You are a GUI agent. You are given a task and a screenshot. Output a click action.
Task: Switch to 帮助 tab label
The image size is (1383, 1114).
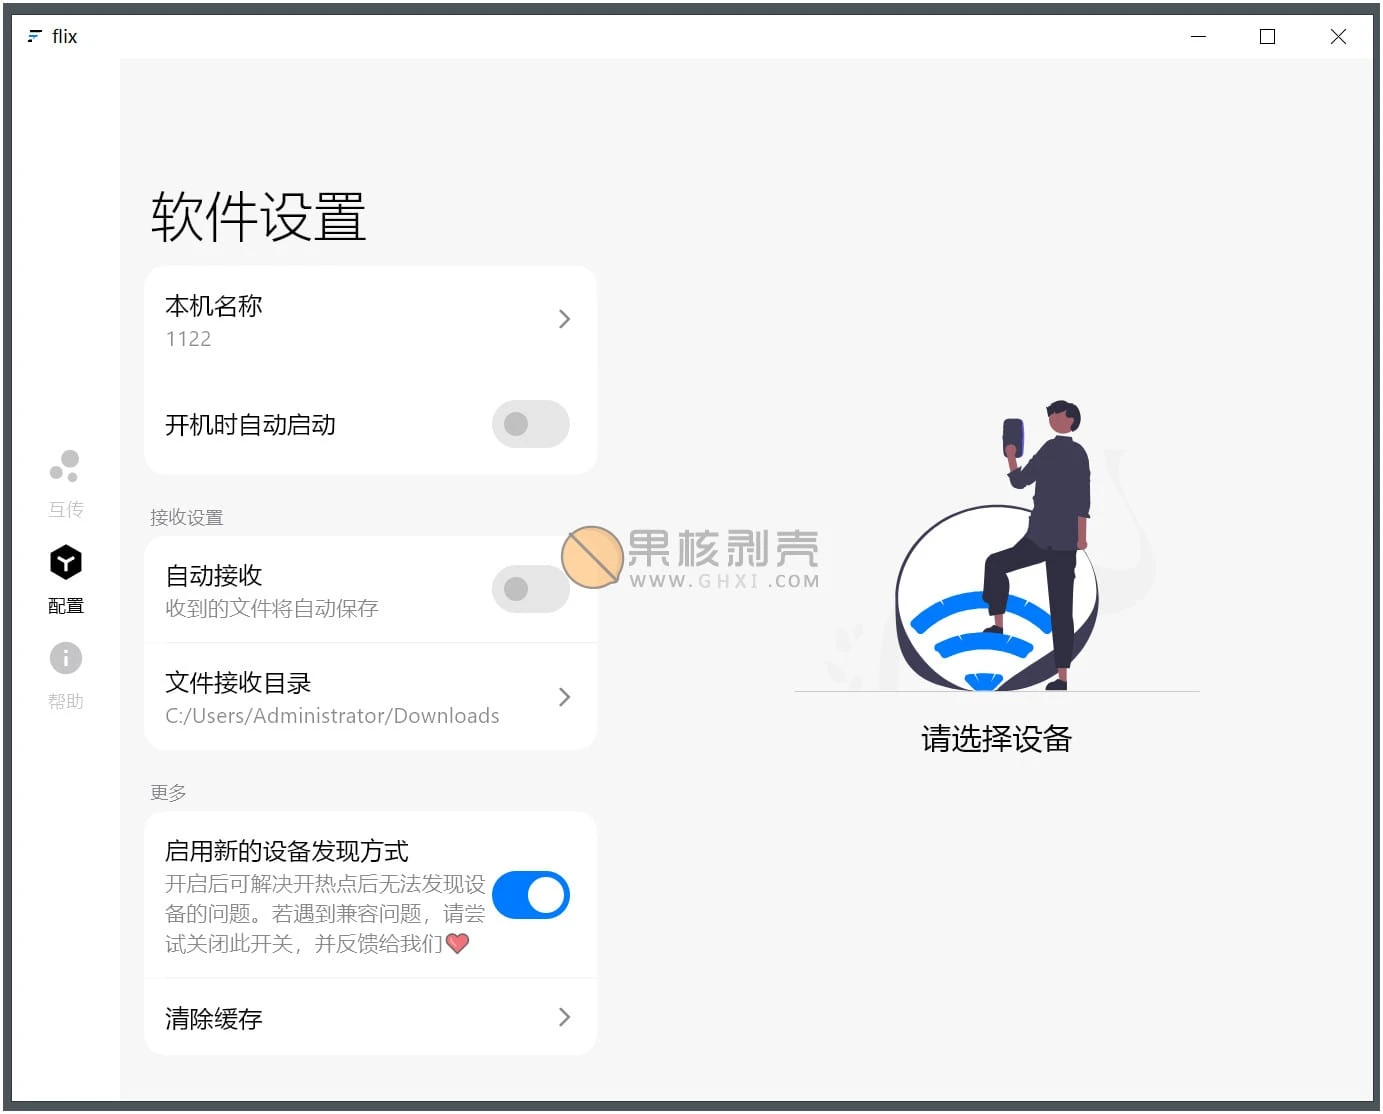pyautogui.click(x=66, y=701)
